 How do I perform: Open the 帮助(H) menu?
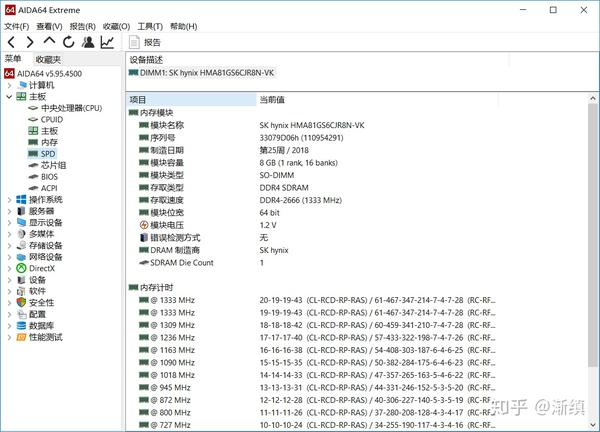[184, 26]
